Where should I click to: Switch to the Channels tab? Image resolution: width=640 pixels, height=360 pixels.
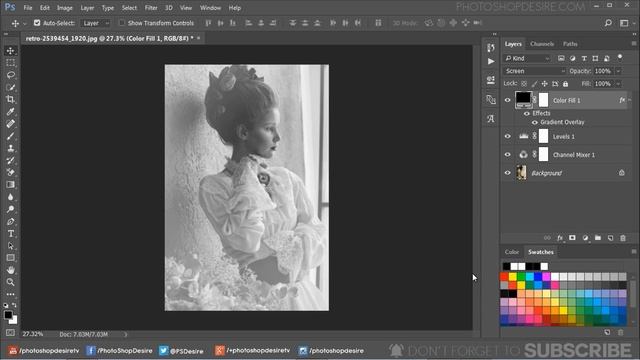[x=542, y=44]
